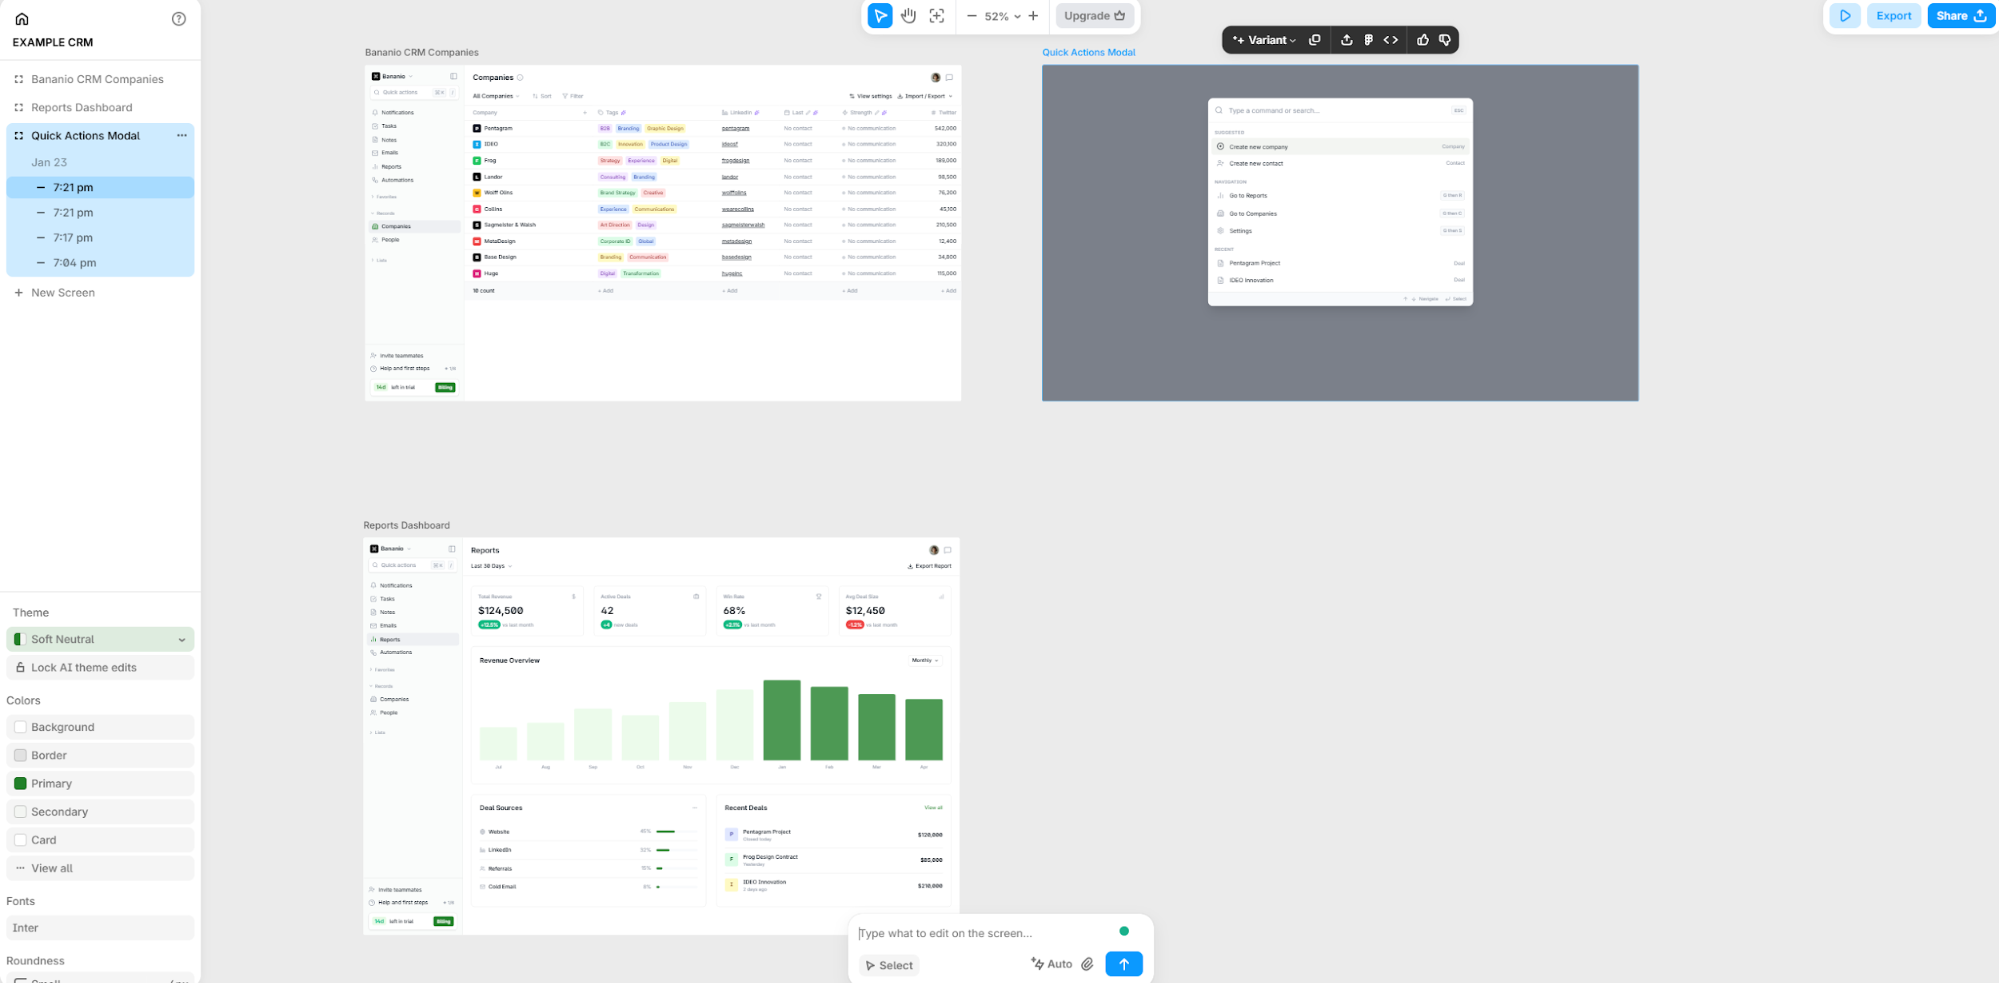Open the help question mark icon

point(179,19)
